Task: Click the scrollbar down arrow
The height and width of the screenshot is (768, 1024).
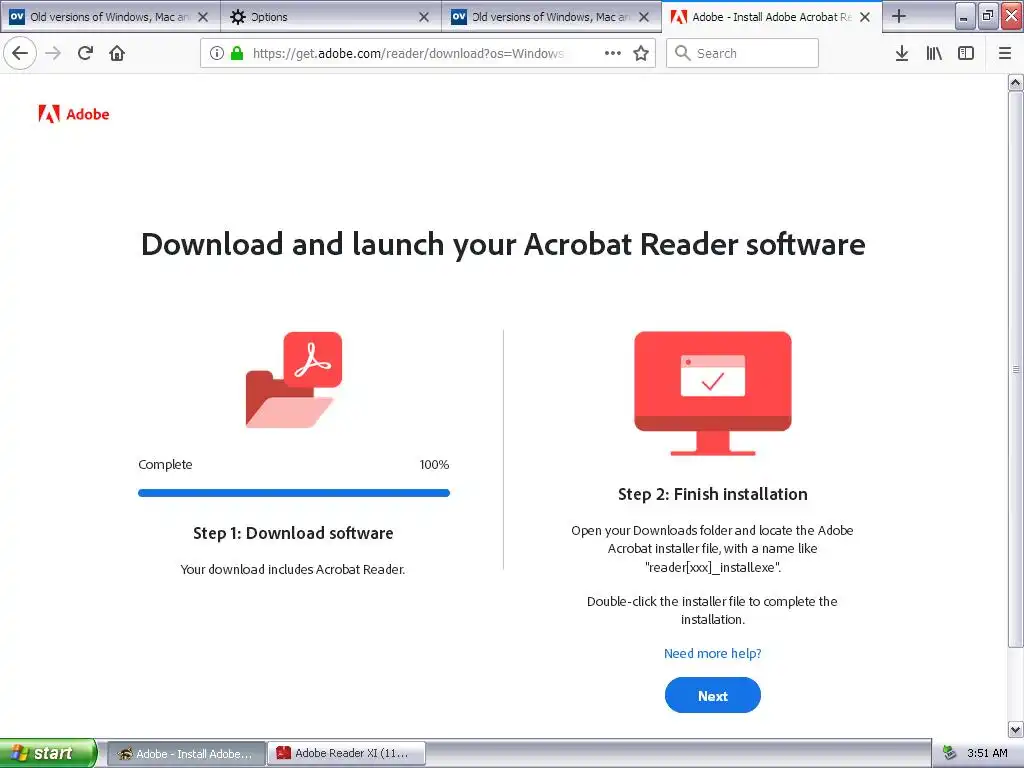Action: [x=1015, y=729]
